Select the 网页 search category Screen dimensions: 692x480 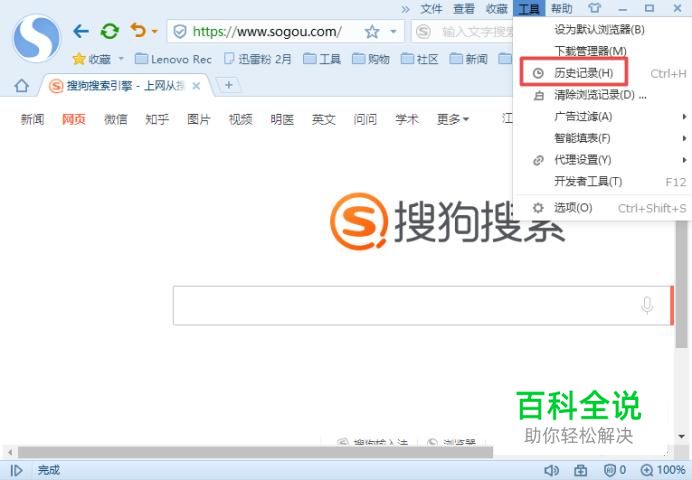74,119
